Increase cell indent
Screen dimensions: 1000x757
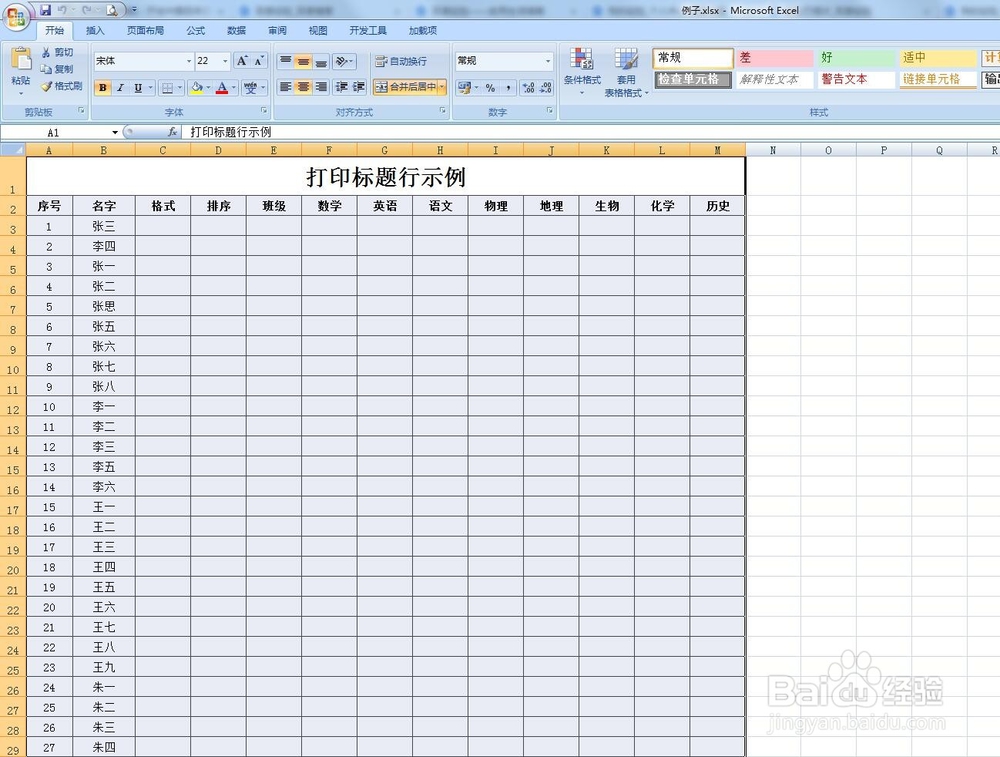pos(359,87)
